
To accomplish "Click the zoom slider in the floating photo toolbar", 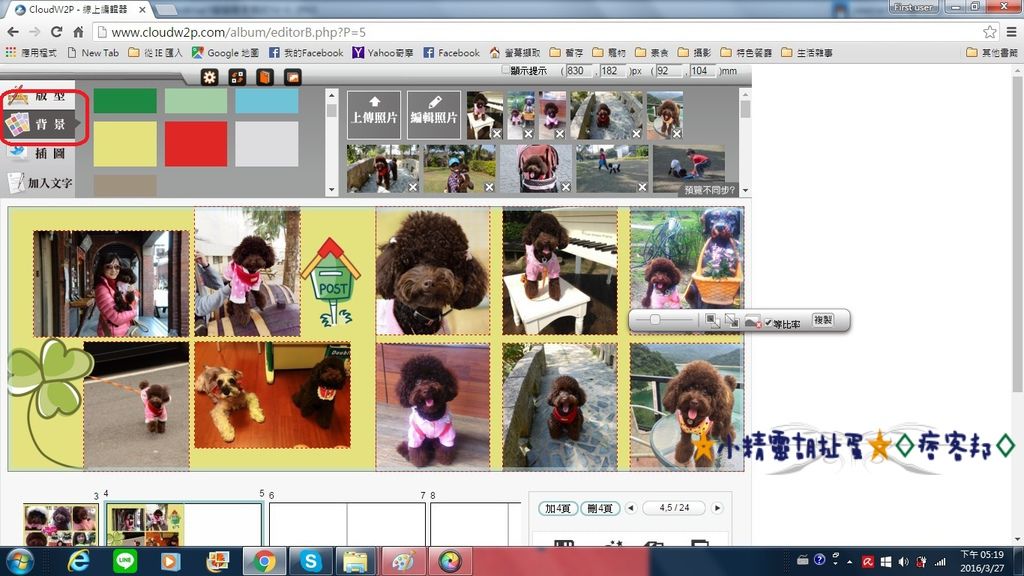I will pos(664,320).
